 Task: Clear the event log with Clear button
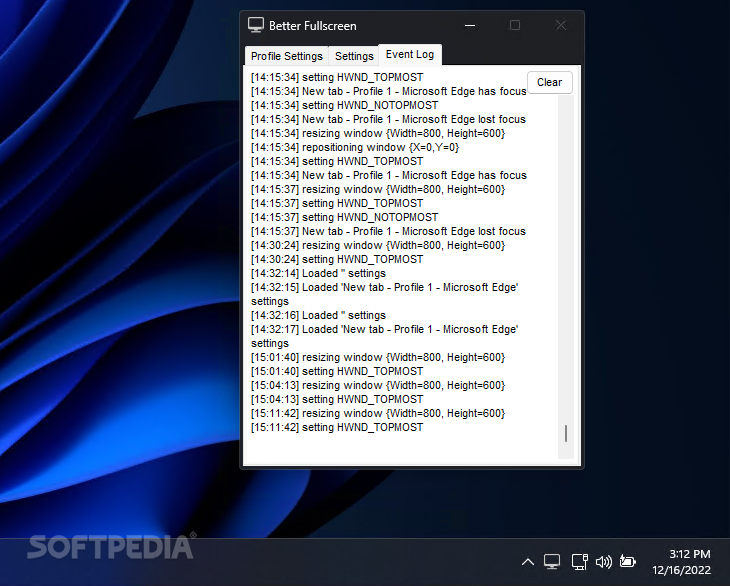[x=549, y=82]
